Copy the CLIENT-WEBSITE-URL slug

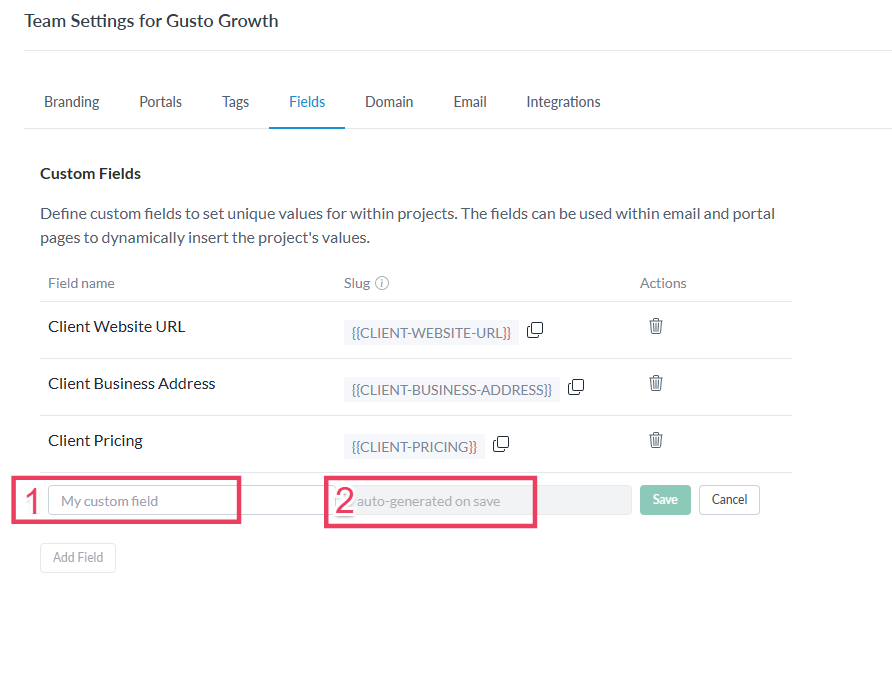(x=535, y=331)
